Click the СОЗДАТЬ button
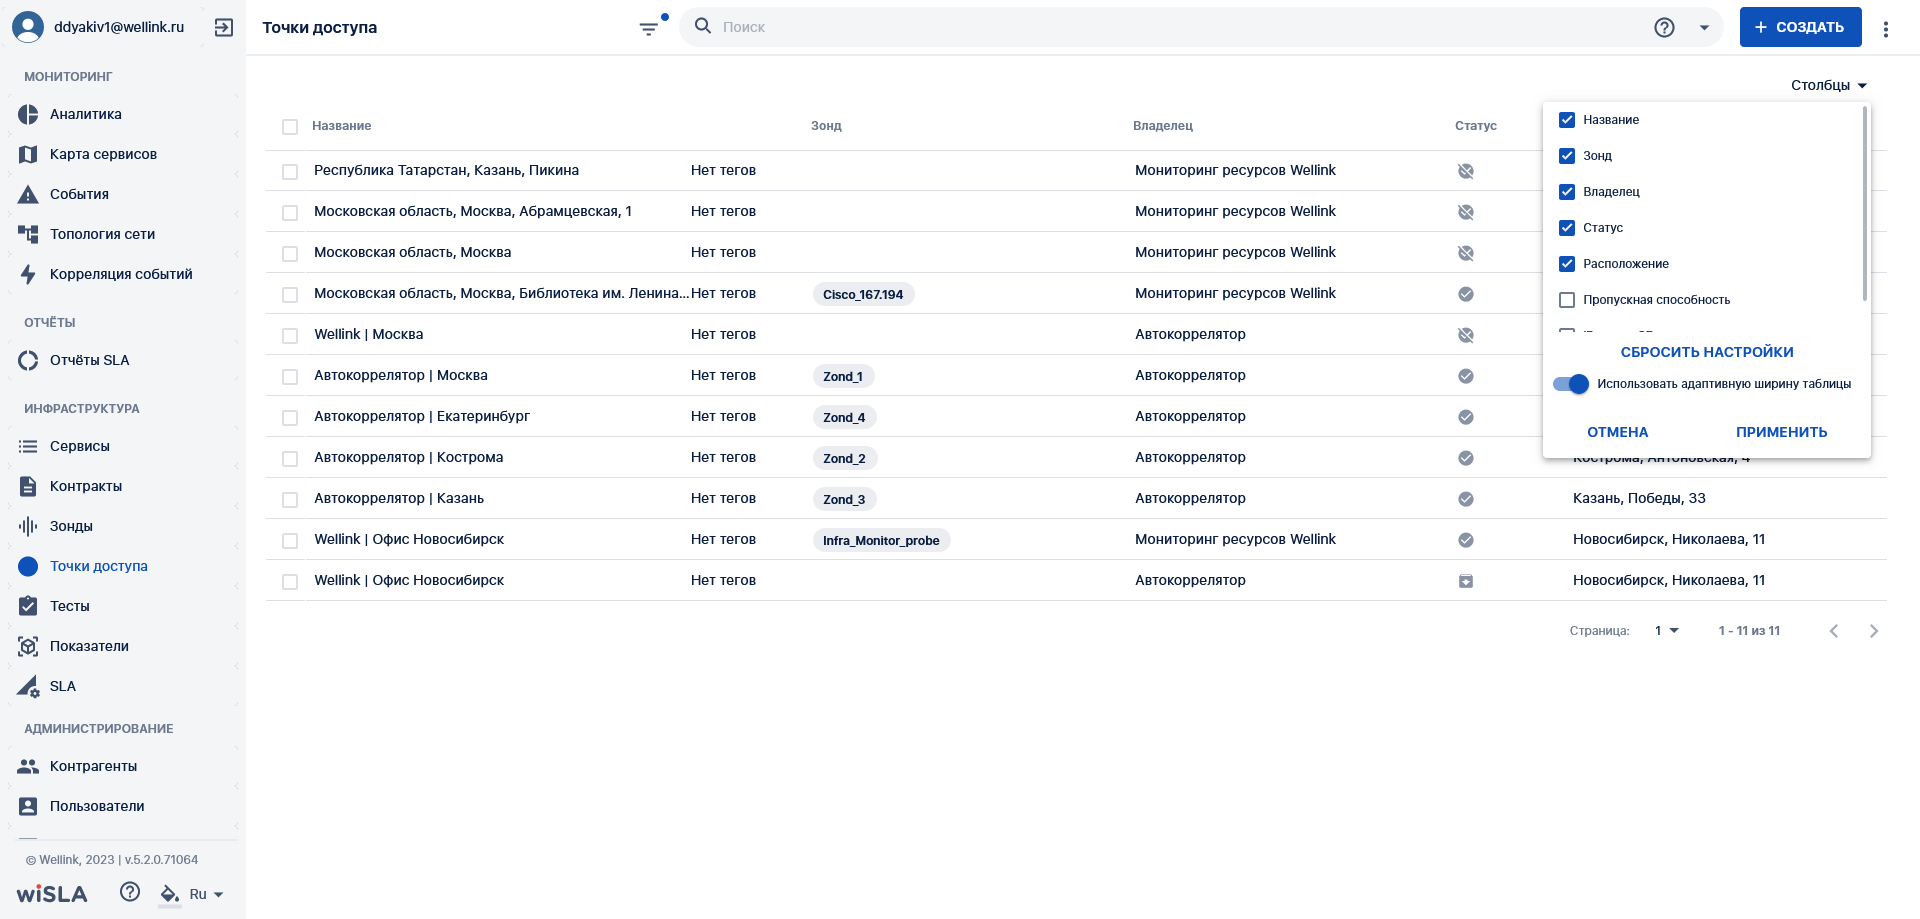Screen dimensions: 1920x919 point(1800,27)
